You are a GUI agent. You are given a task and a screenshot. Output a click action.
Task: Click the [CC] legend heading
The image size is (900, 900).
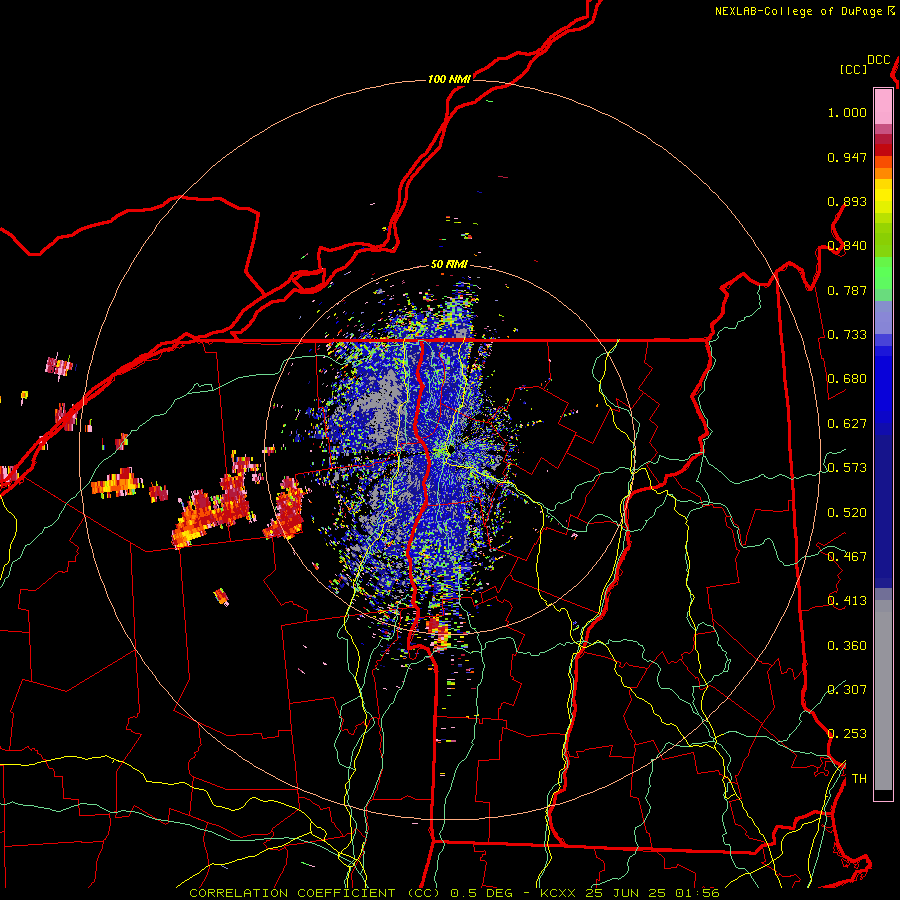point(854,69)
